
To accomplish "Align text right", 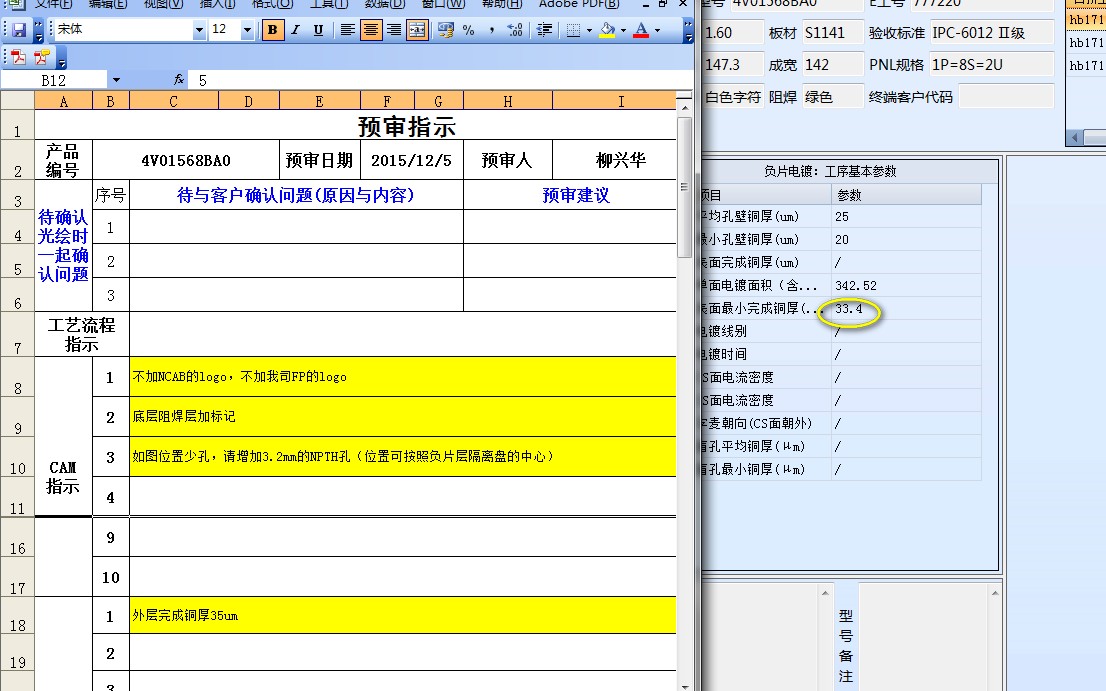I will 394,30.
